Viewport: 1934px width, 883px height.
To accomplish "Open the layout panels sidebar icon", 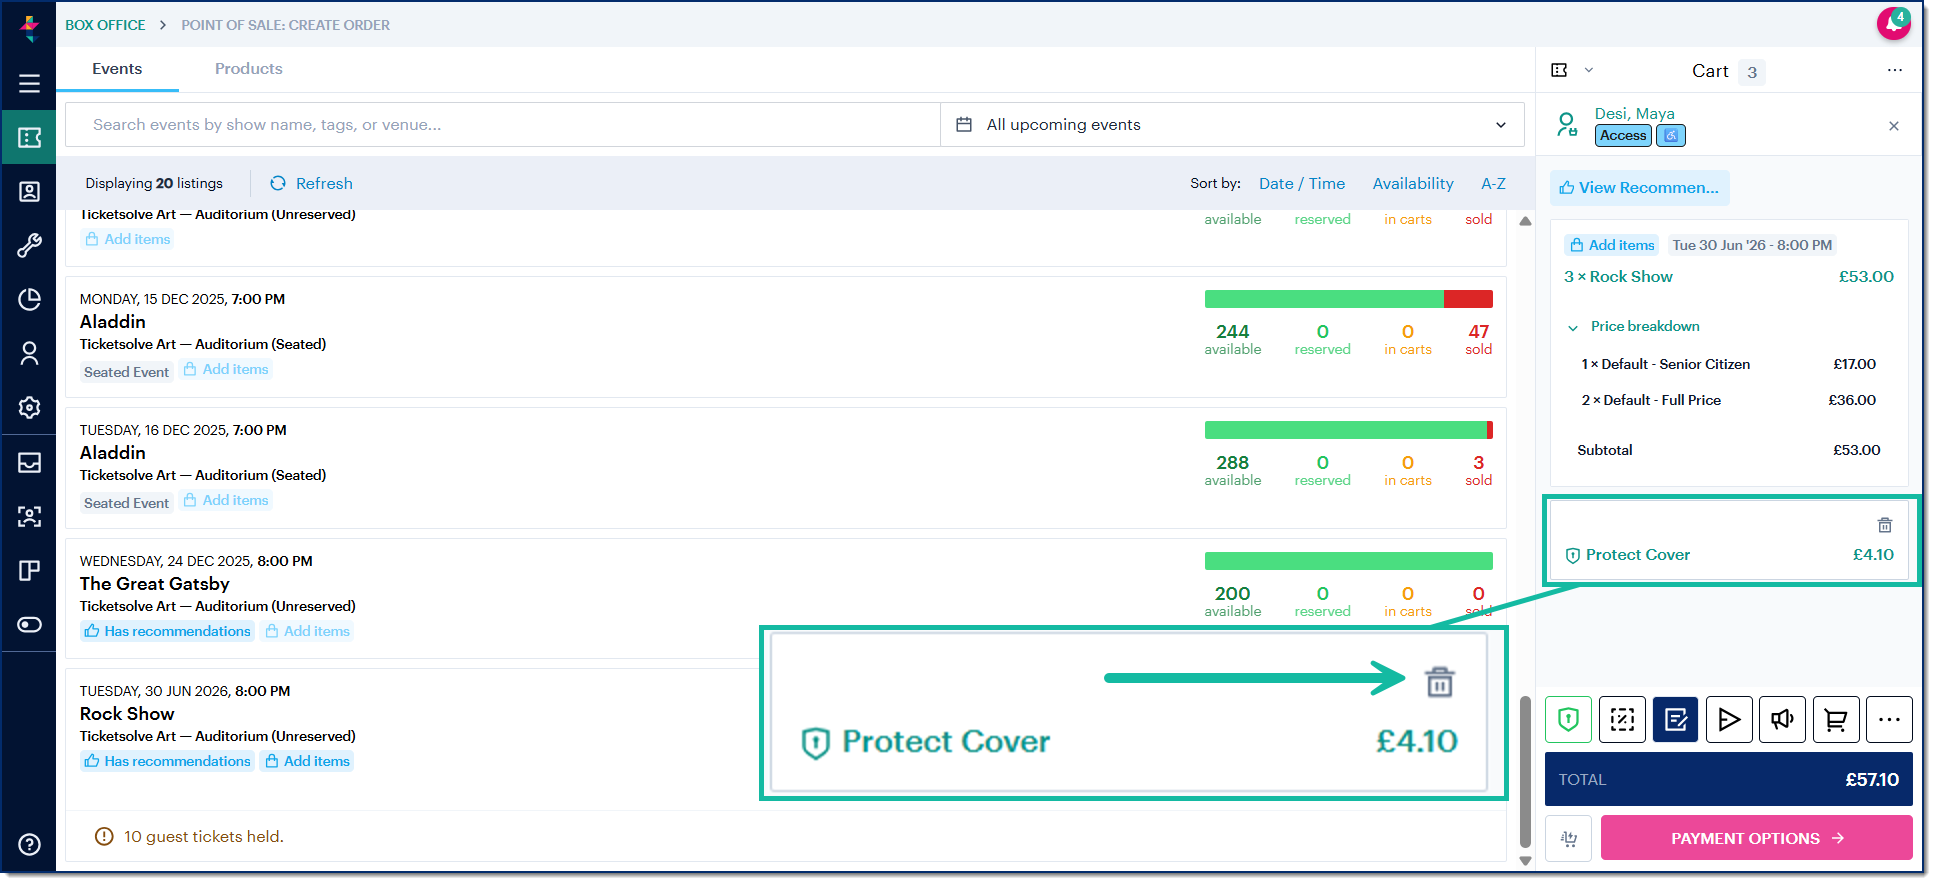I will tap(29, 570).
